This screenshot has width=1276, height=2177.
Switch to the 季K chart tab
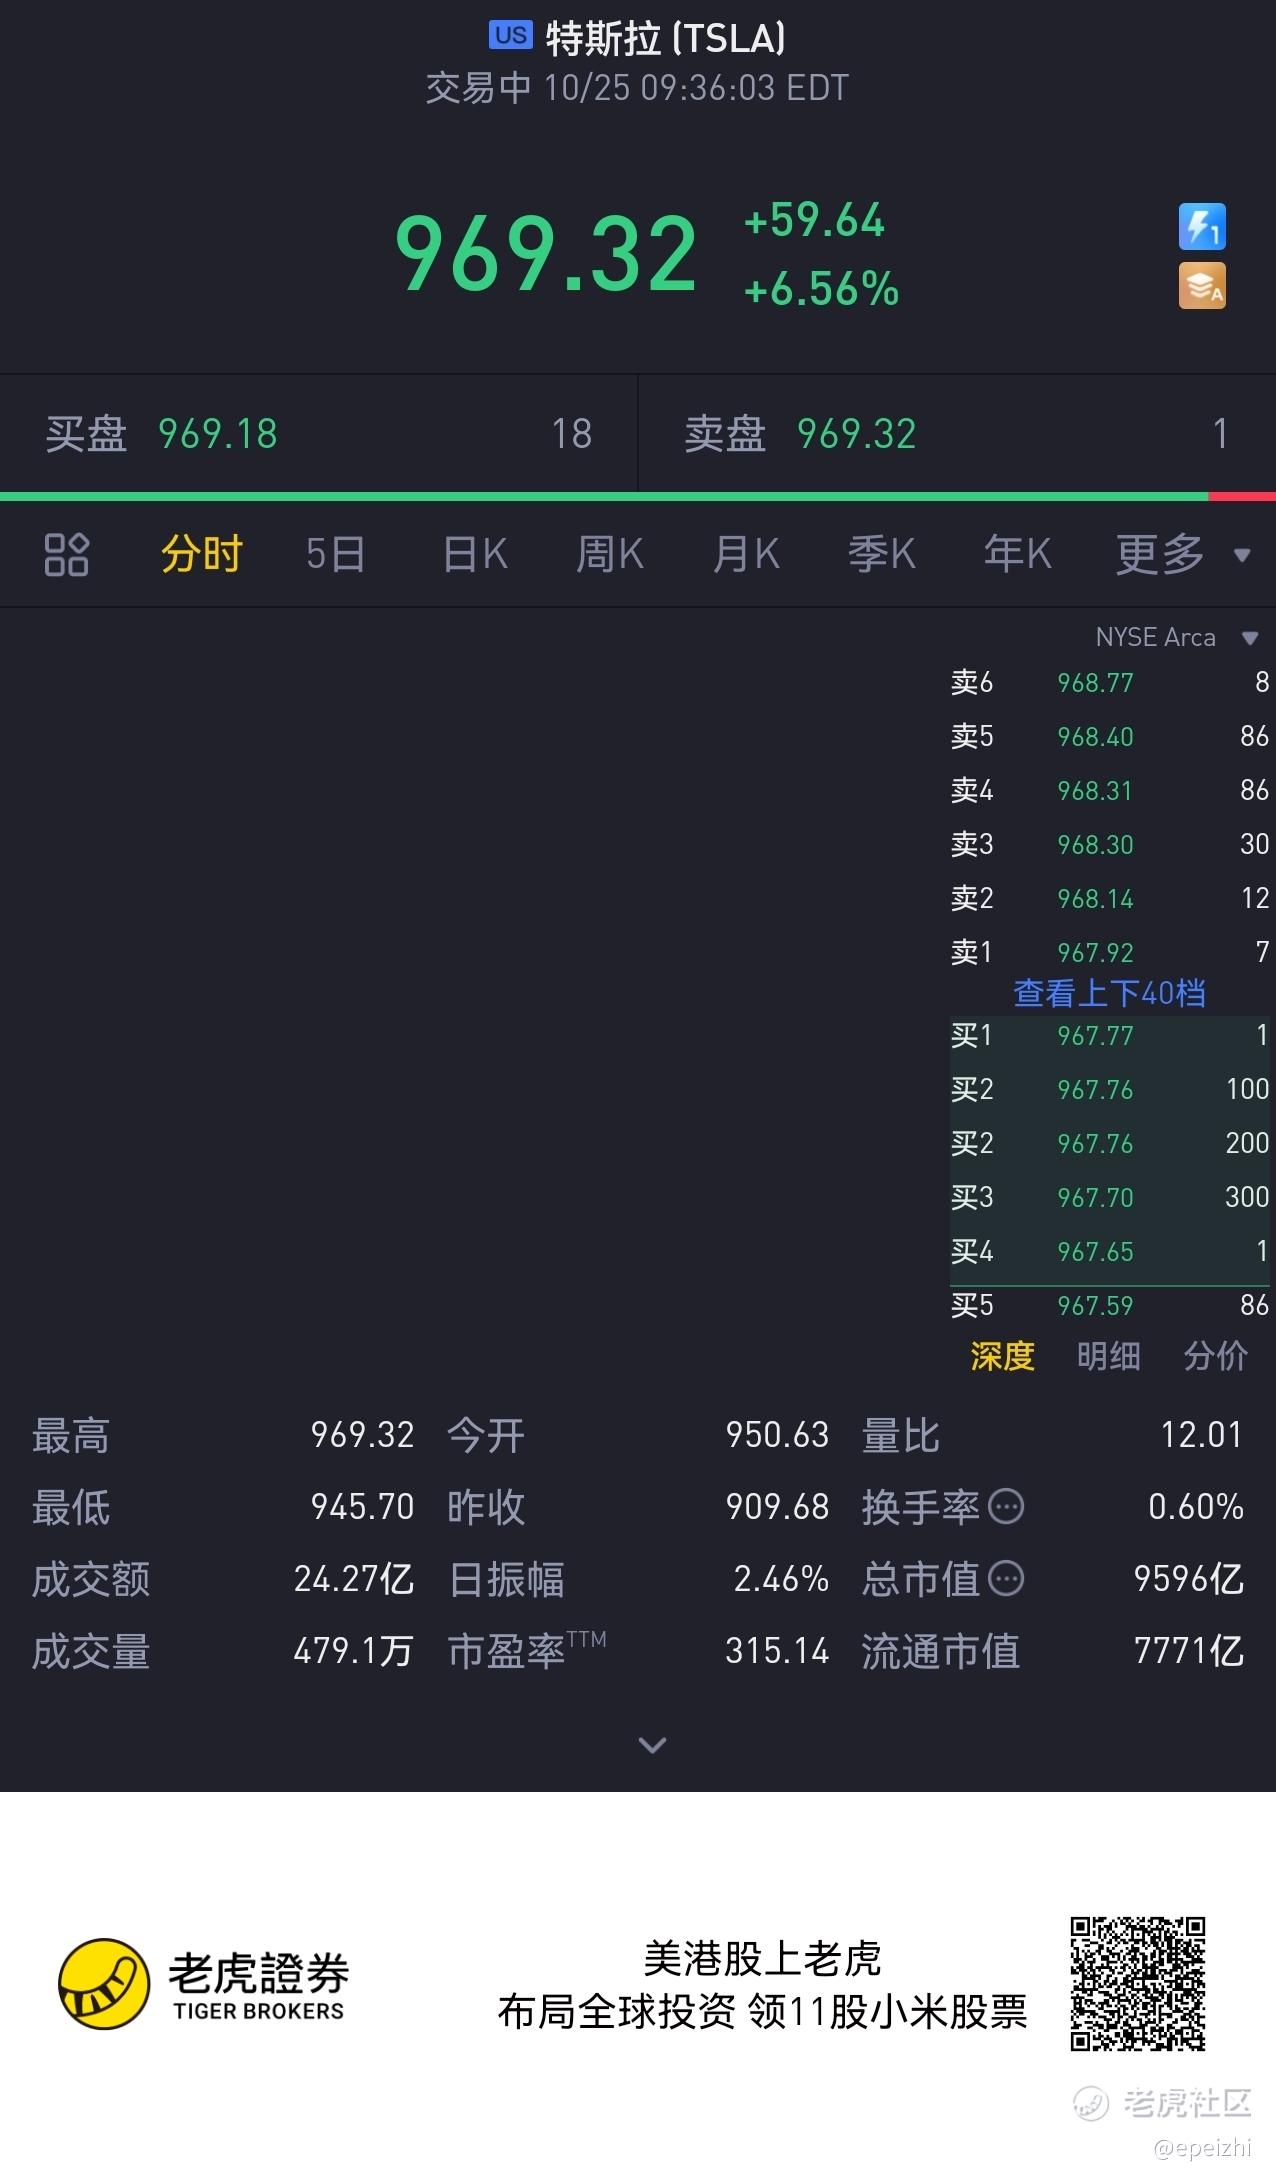pos(882,554)
